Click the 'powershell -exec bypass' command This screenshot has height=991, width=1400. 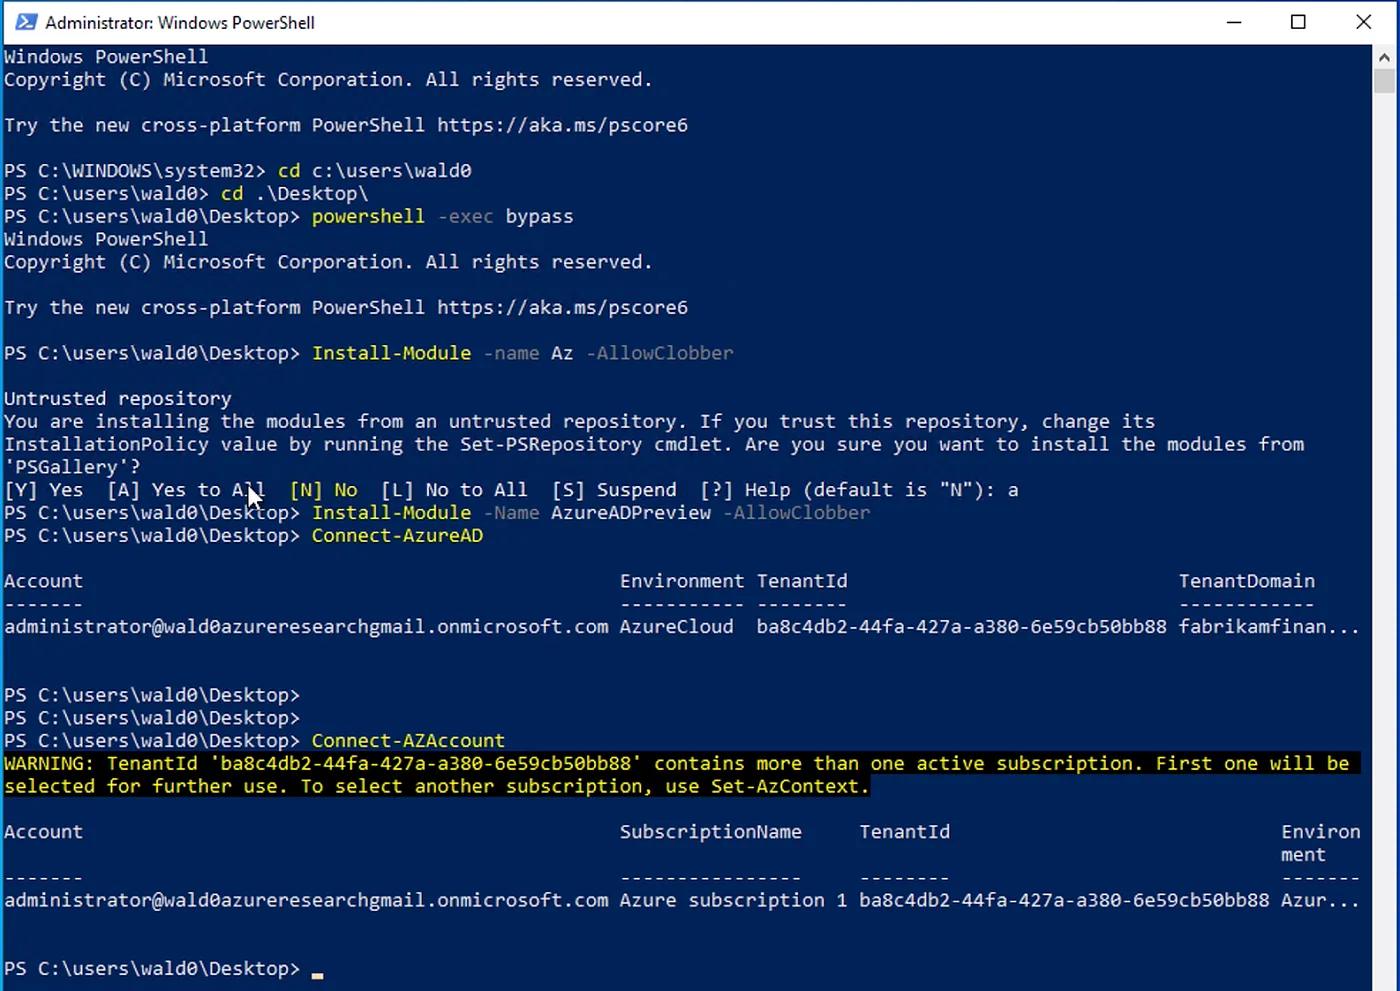point(442,216)
